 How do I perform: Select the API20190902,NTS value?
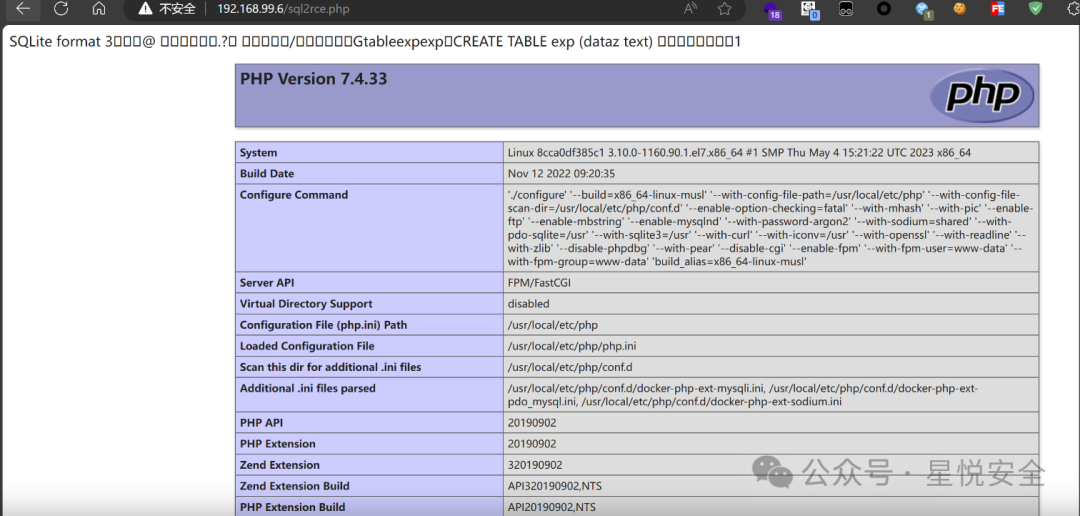(552, 507)
